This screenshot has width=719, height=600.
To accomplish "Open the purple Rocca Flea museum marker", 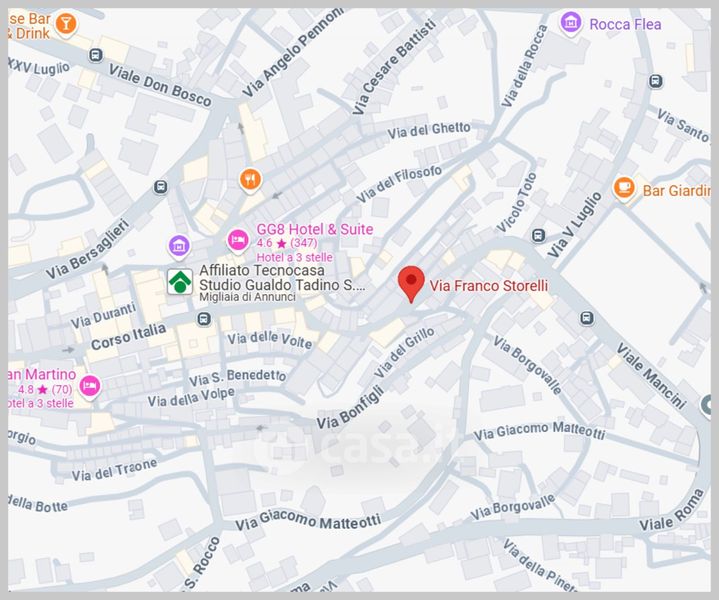I will tap(571, 22).
